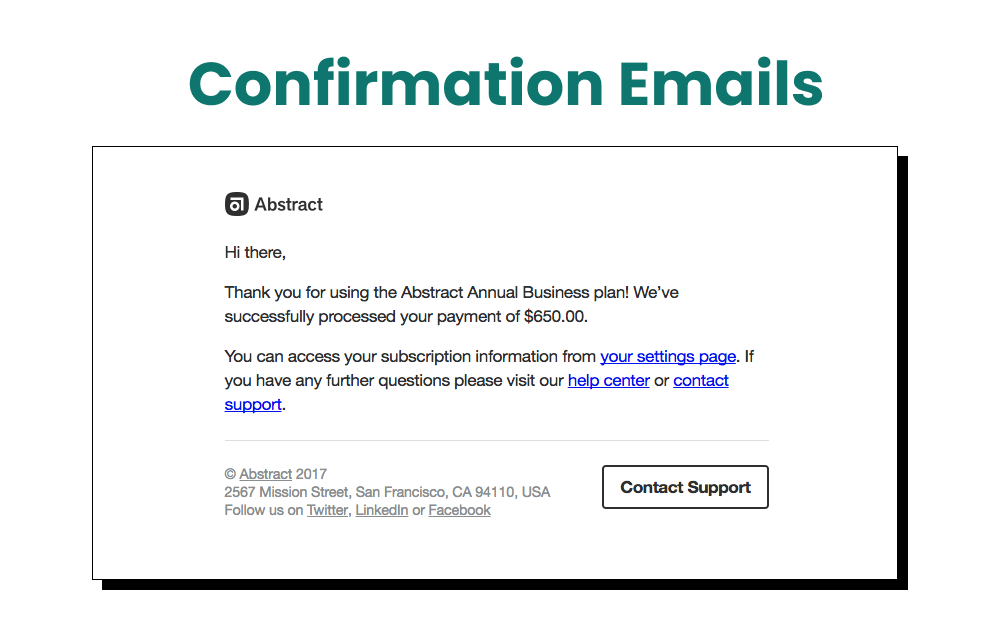Image resolution: width=1000 pixels, height=641 pixels.
Task: Click the Abstract brand name beside the logo
Action: (x=288, y=204)
